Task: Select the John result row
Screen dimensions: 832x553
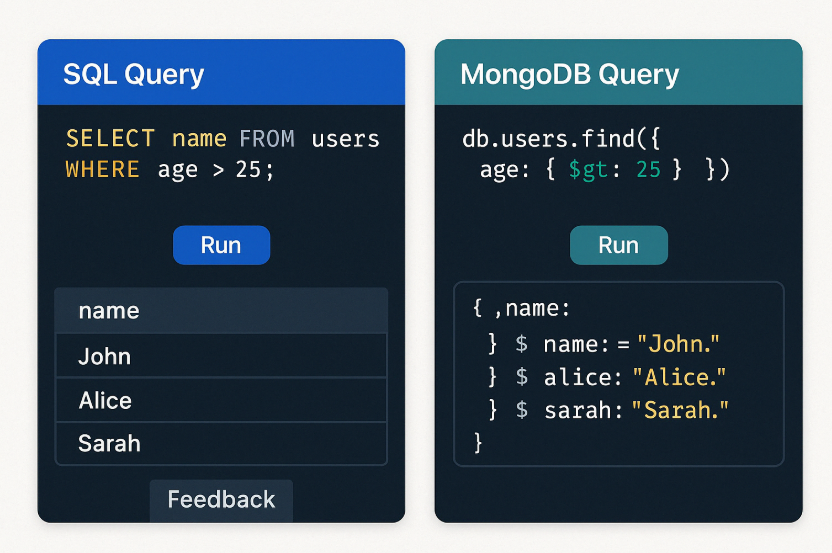Action: click(x=221, y=356)
